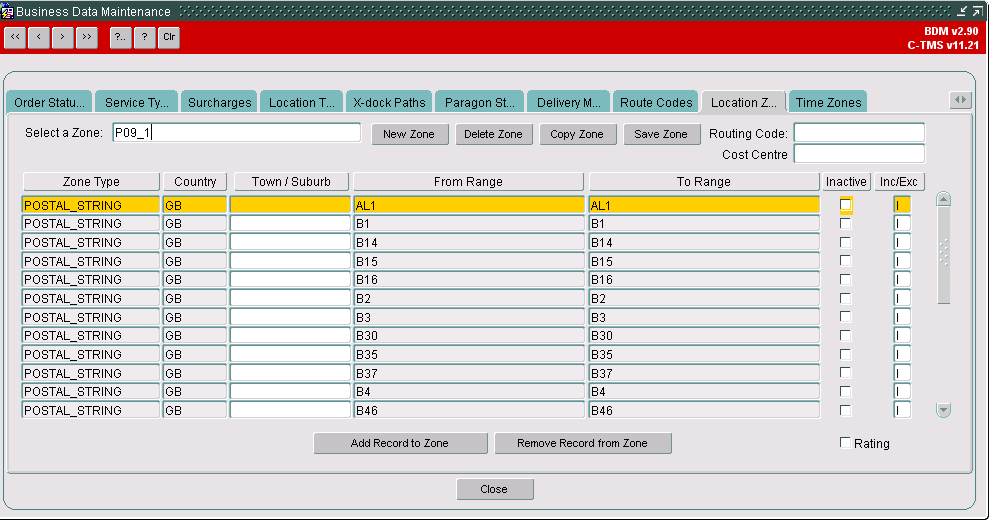Click the Routing Code input field
Image resolution: width=989 pixels, height=520 pixels.
coord(859,133)
